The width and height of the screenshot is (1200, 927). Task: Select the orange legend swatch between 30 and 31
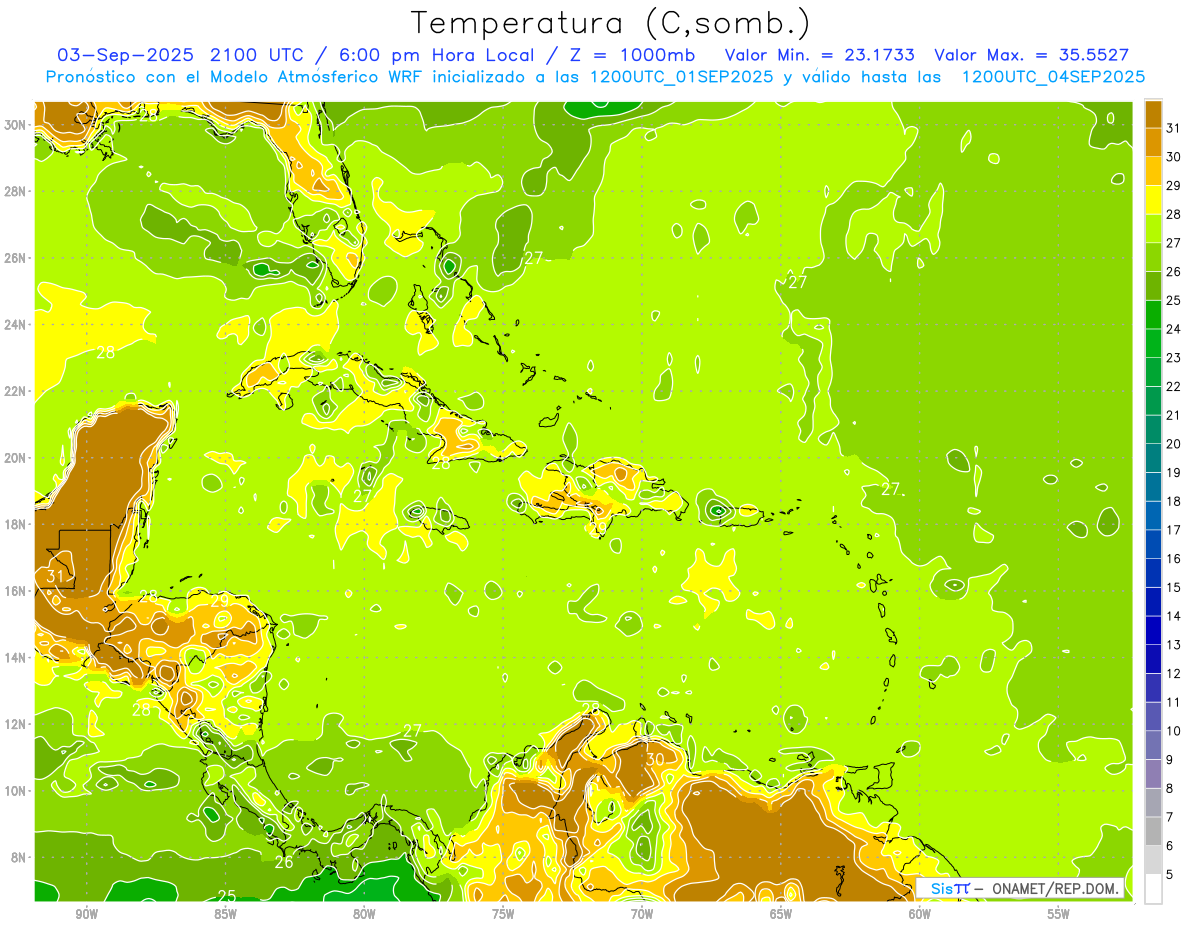1153,141
